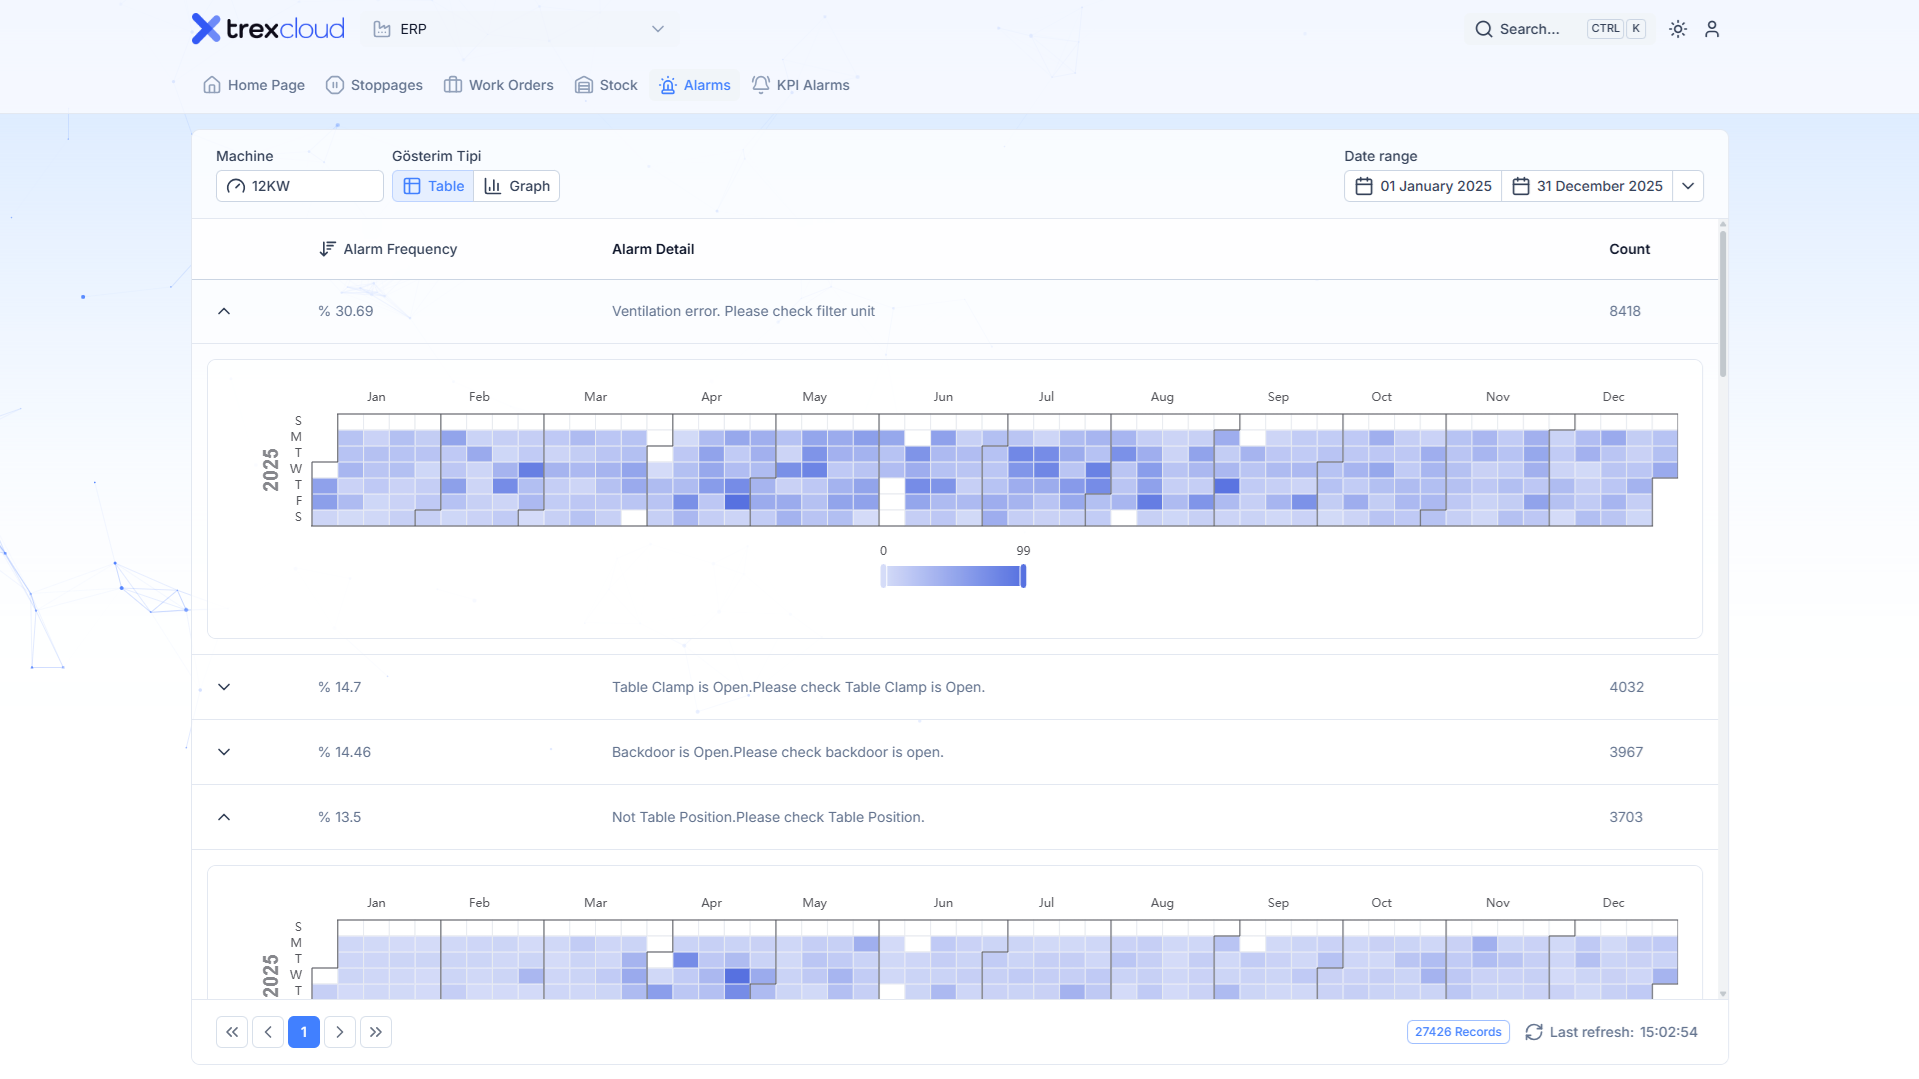This screenshot has height=1079, width=1919.
Task: Open the Stoppages tab
Action: pos(374,85)
